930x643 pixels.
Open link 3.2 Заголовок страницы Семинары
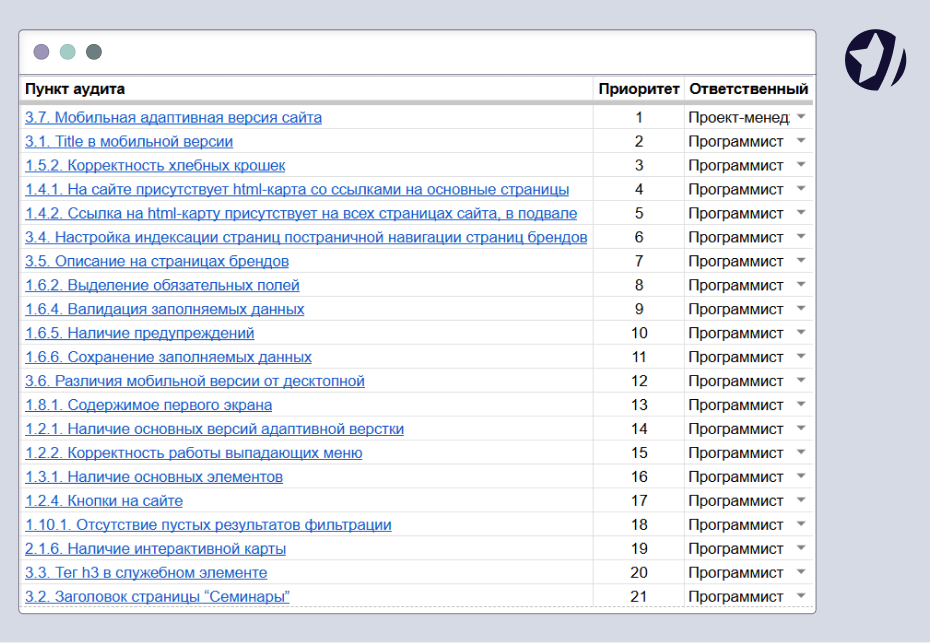[157, 597]
